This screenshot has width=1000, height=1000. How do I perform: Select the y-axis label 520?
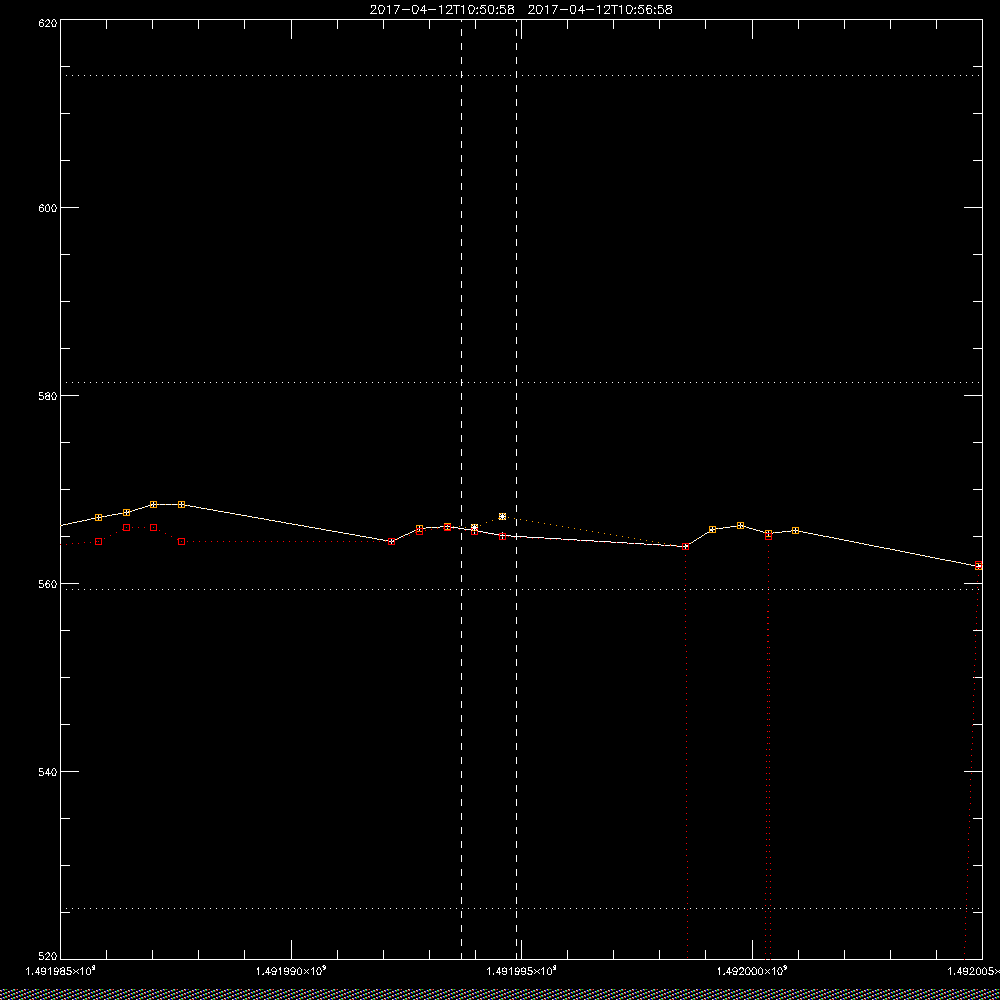click(48, 957)
